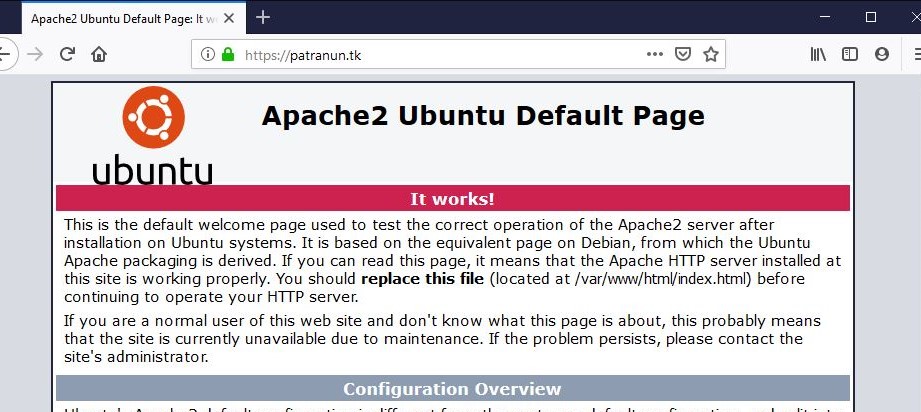Minimize the Firefox window

825,17
